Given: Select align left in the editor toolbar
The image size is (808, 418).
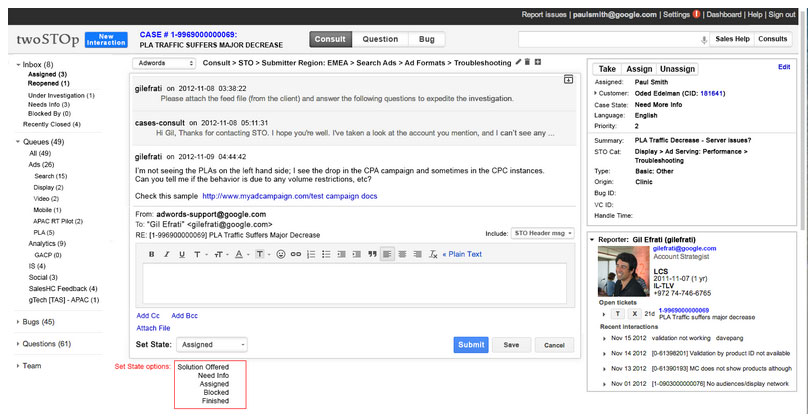Looking at the screenshot, I should tap(388, 254).
